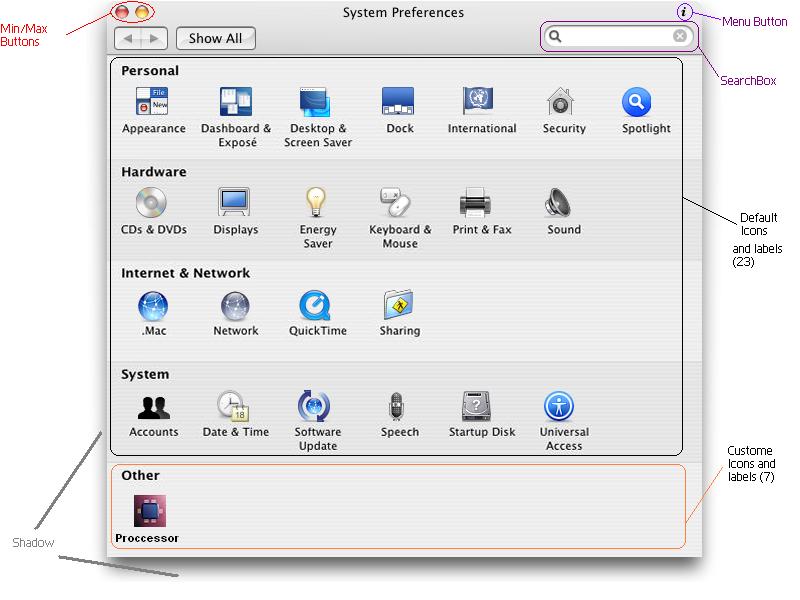
Task: Go forward with the right arrow
Action: tap(154, 38)
